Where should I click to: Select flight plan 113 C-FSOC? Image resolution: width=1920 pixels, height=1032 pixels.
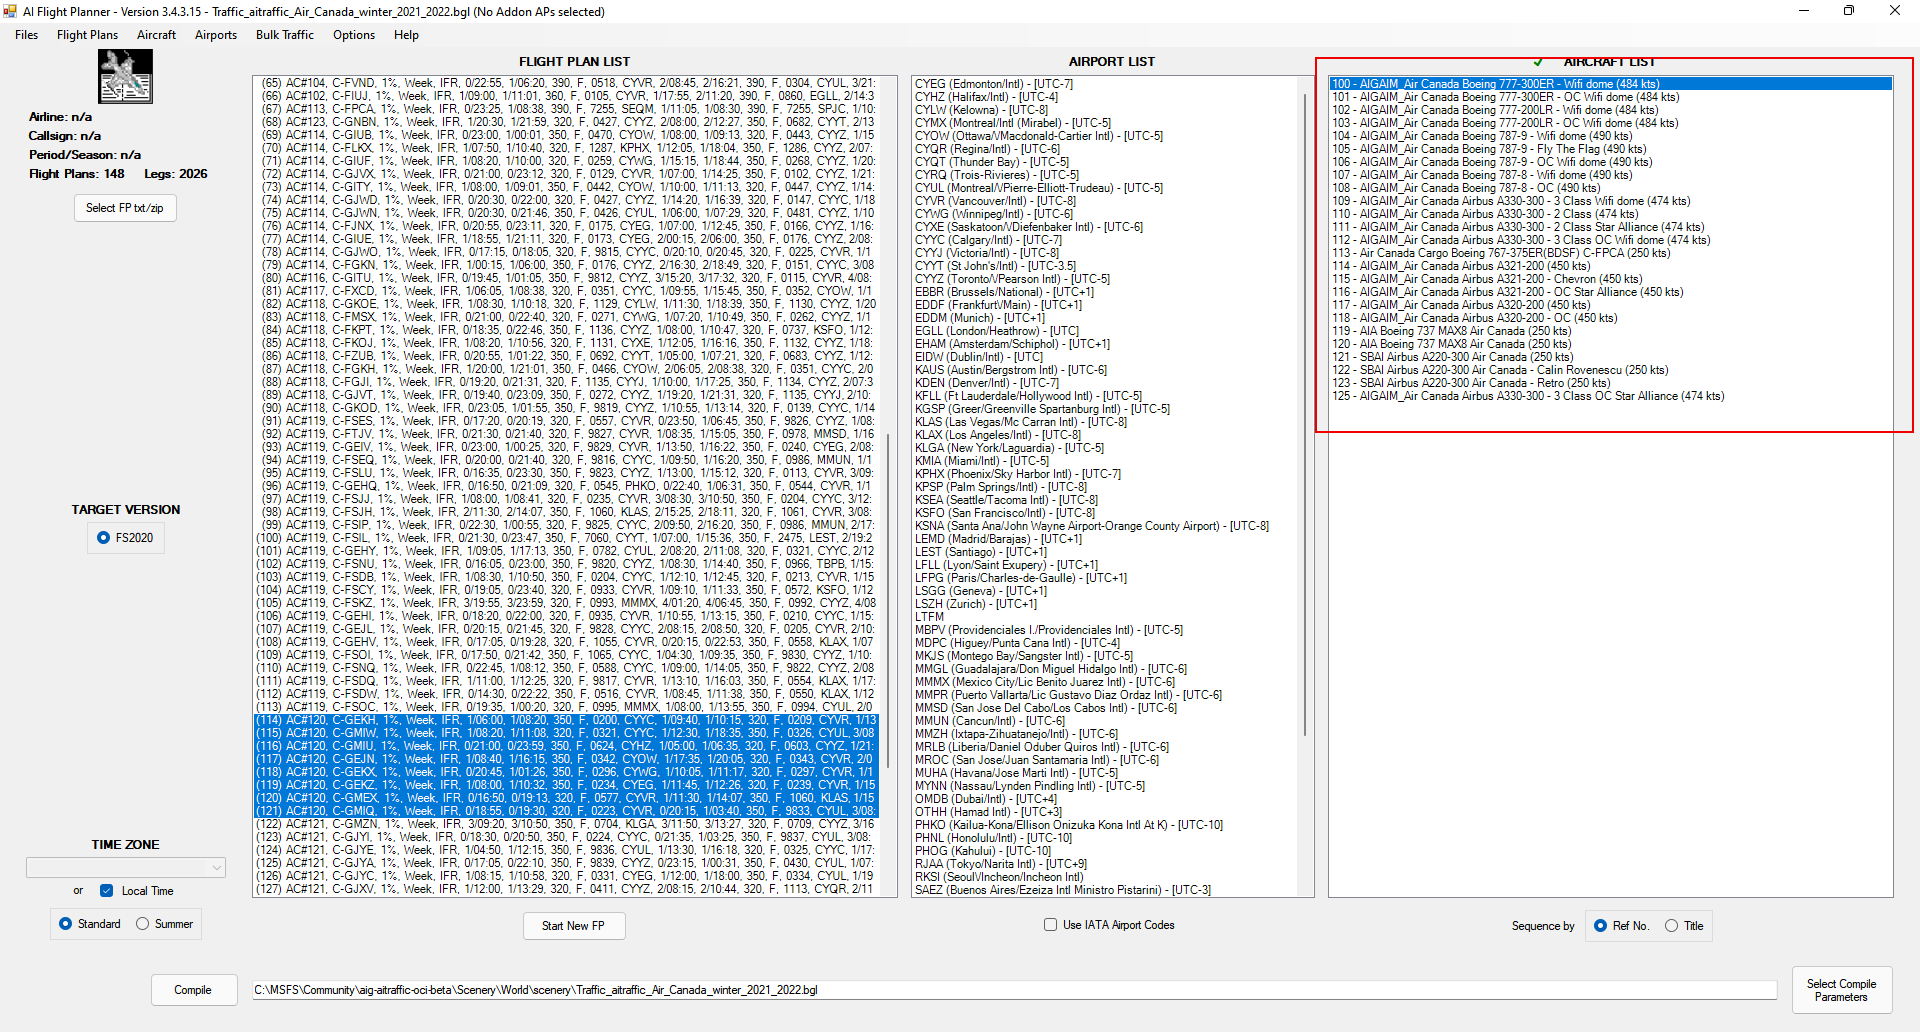coord(566,707)
